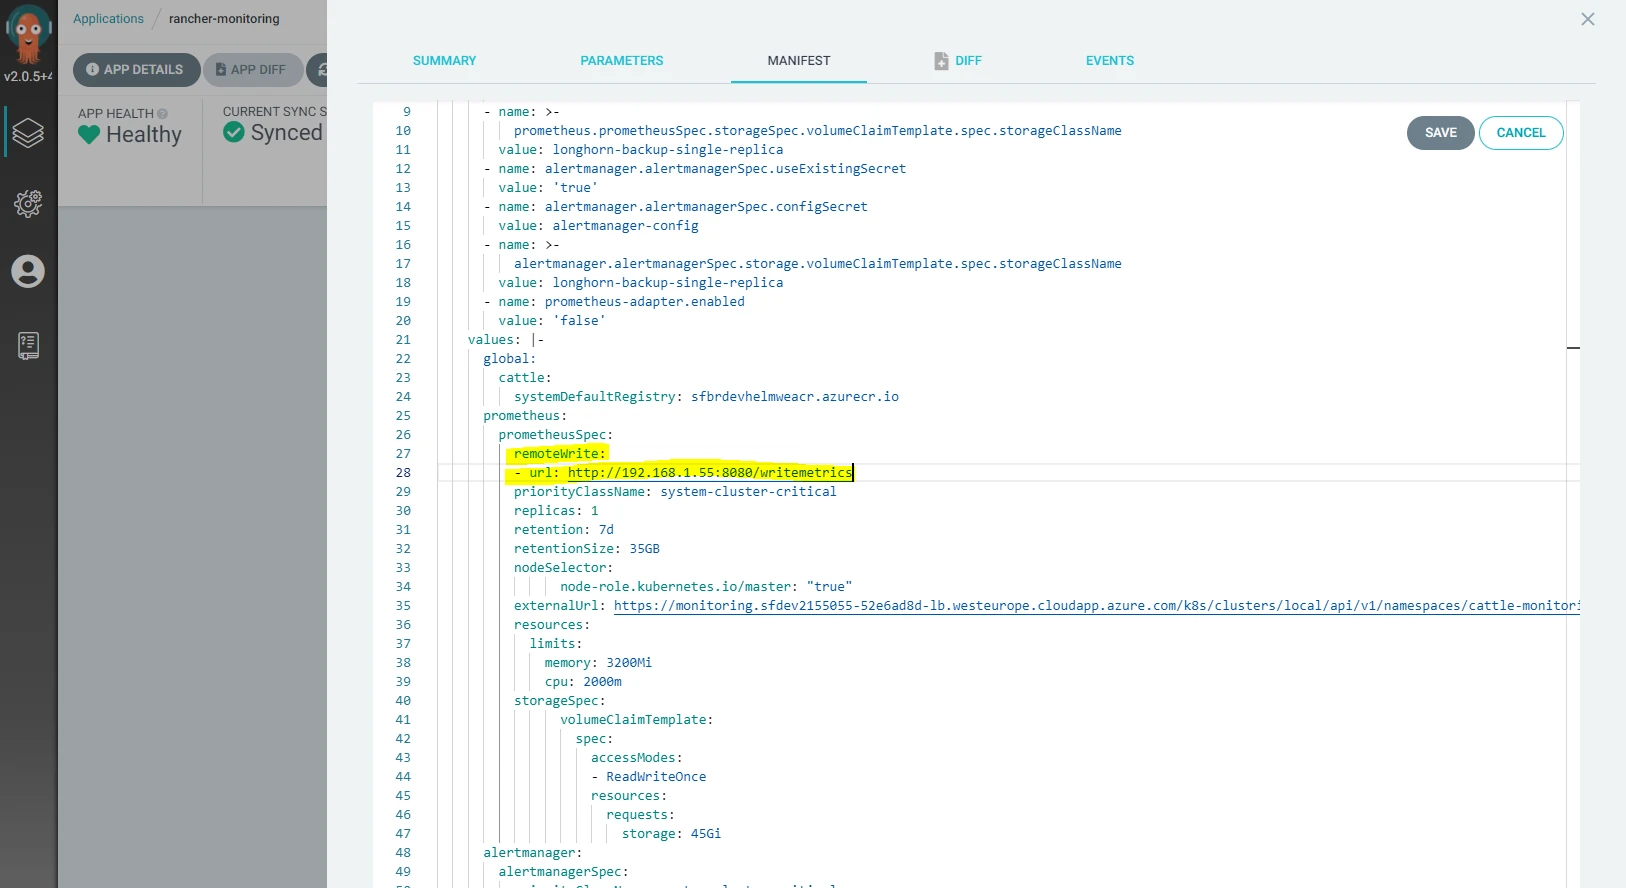Viewport: 1626px width, 888px height.
Task: Open the DIFF tab
Action: coord(968,61)
